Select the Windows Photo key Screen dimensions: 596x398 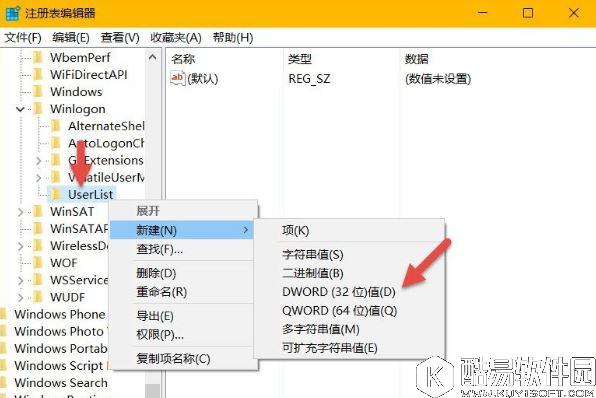point(59,331)
